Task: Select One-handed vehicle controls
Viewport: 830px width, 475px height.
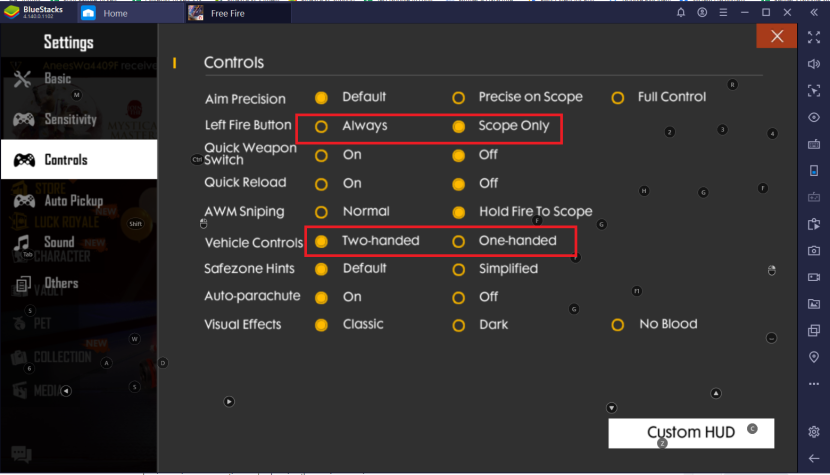Action: (x=458, y=241)
